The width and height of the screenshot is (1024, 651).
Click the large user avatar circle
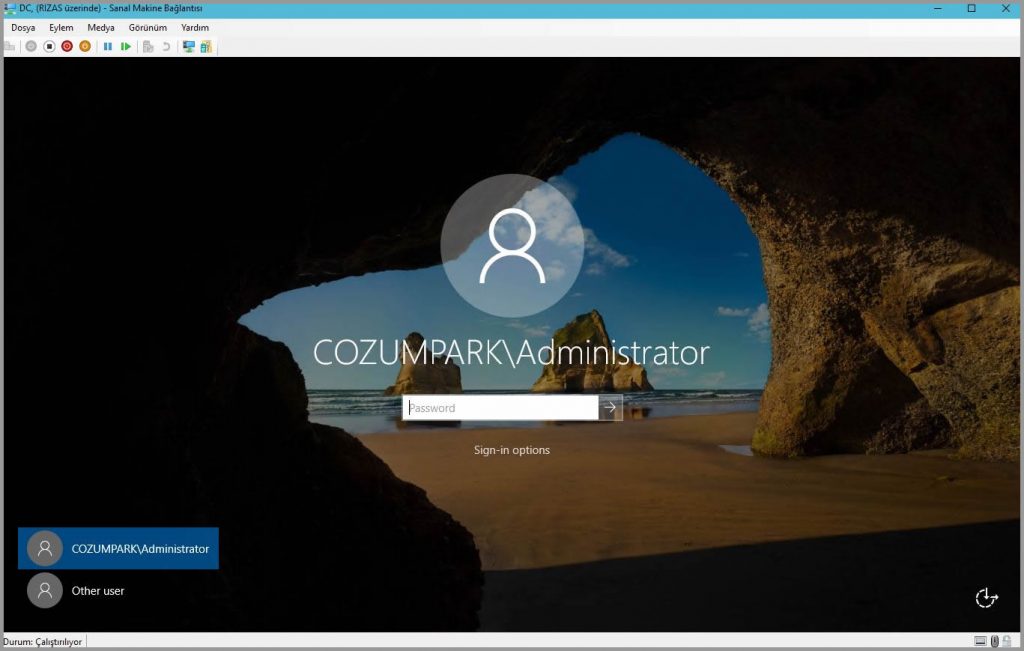coord(512,246)
